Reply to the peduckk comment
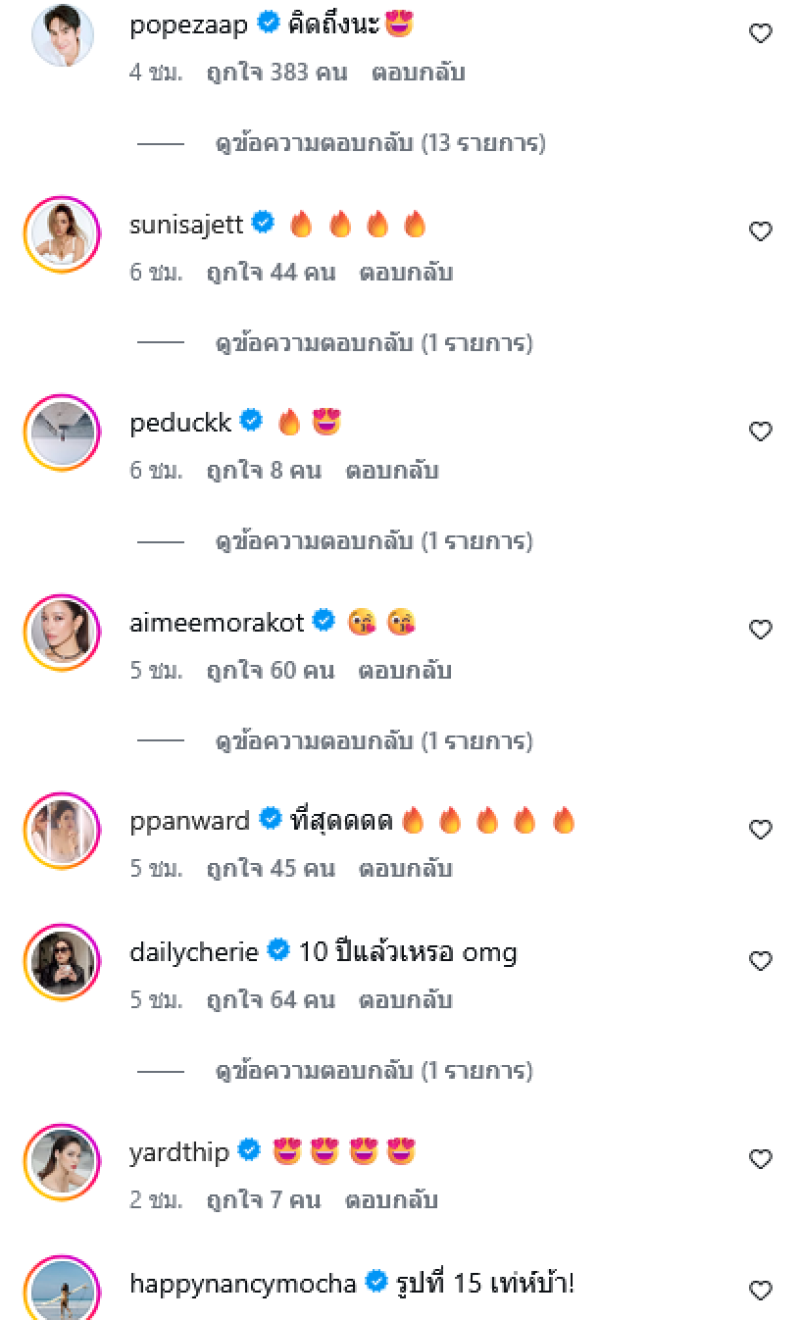The width and height of the screenshot is (800, 1320). (392, 471)
